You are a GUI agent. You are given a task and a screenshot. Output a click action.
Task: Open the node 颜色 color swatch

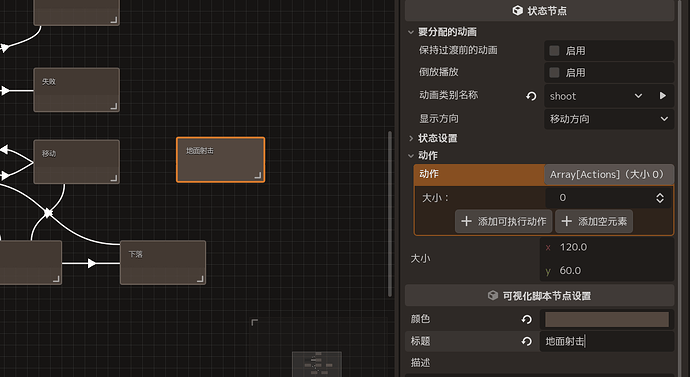(x=607, y=319)
